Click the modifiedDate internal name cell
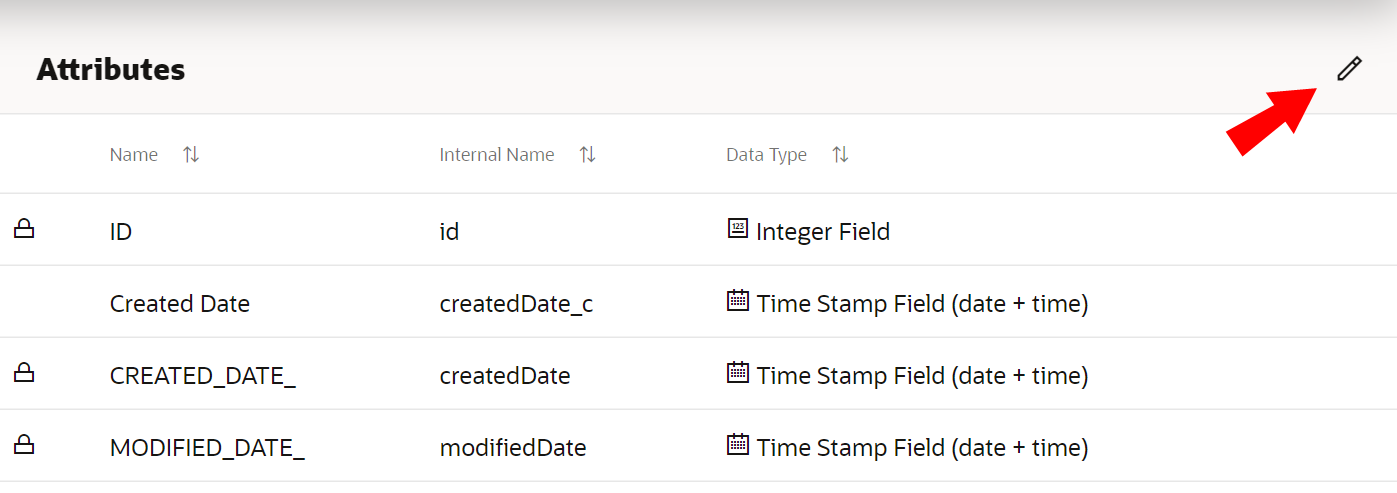Image resolution: width=1397 pixels, height=493 pixels. pyautogui.click(x=513, y=448)
